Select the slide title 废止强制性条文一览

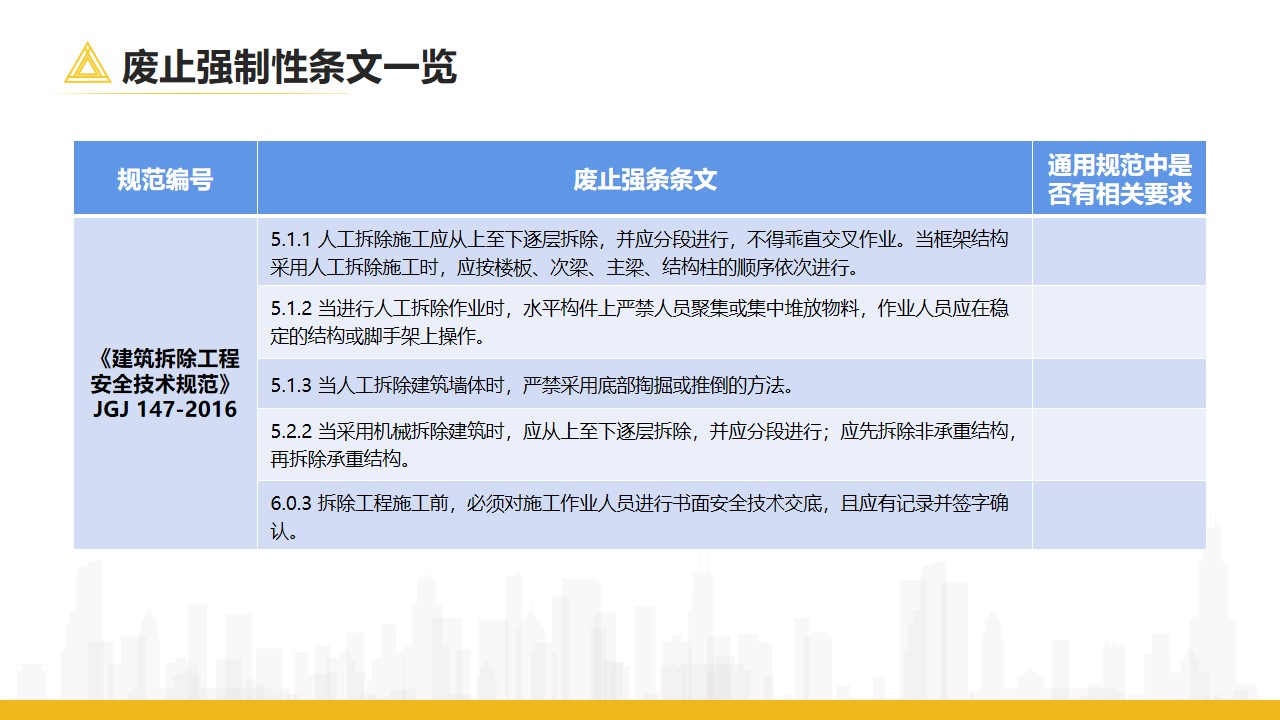point(289,66)
